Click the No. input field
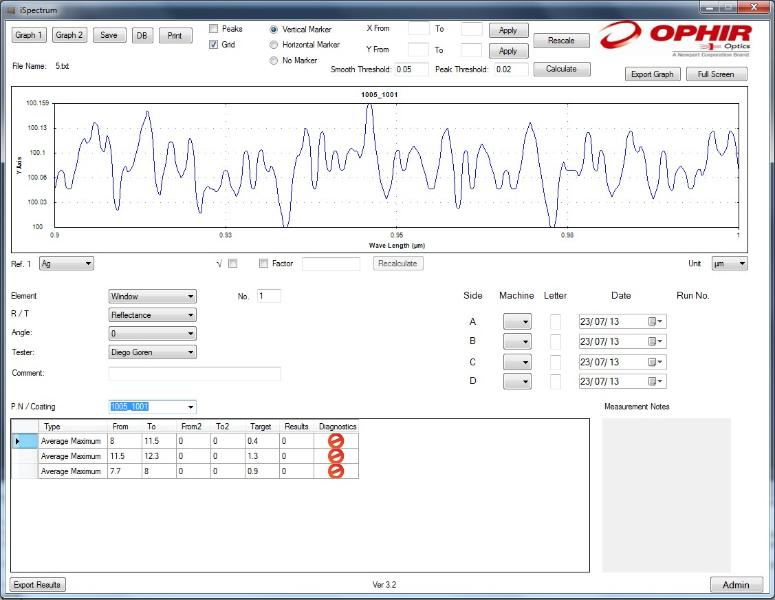The image size is (775, 600). [x=269, y=296]
